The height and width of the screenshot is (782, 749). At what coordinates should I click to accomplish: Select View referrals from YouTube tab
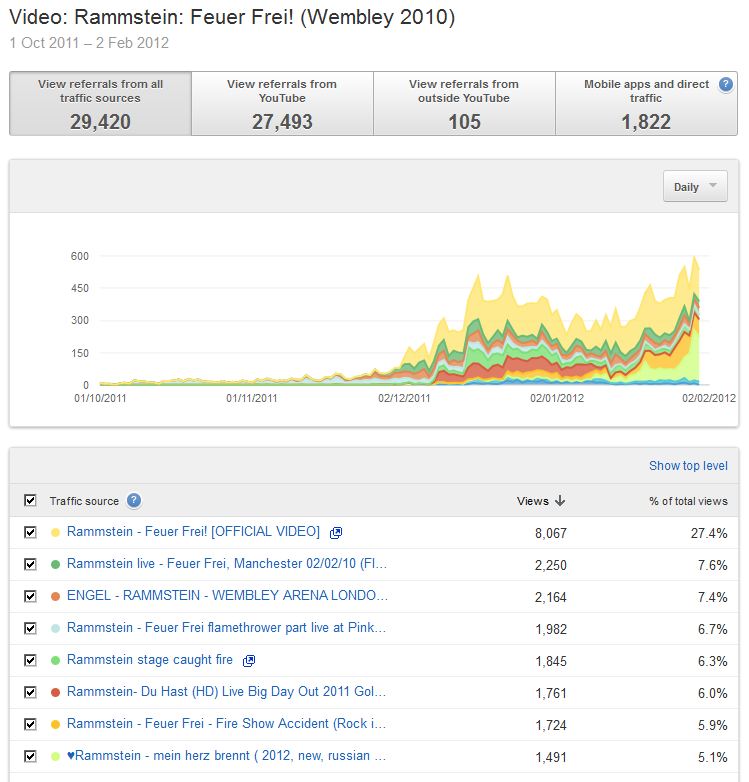pyautogui.click(x=282, y=103)
